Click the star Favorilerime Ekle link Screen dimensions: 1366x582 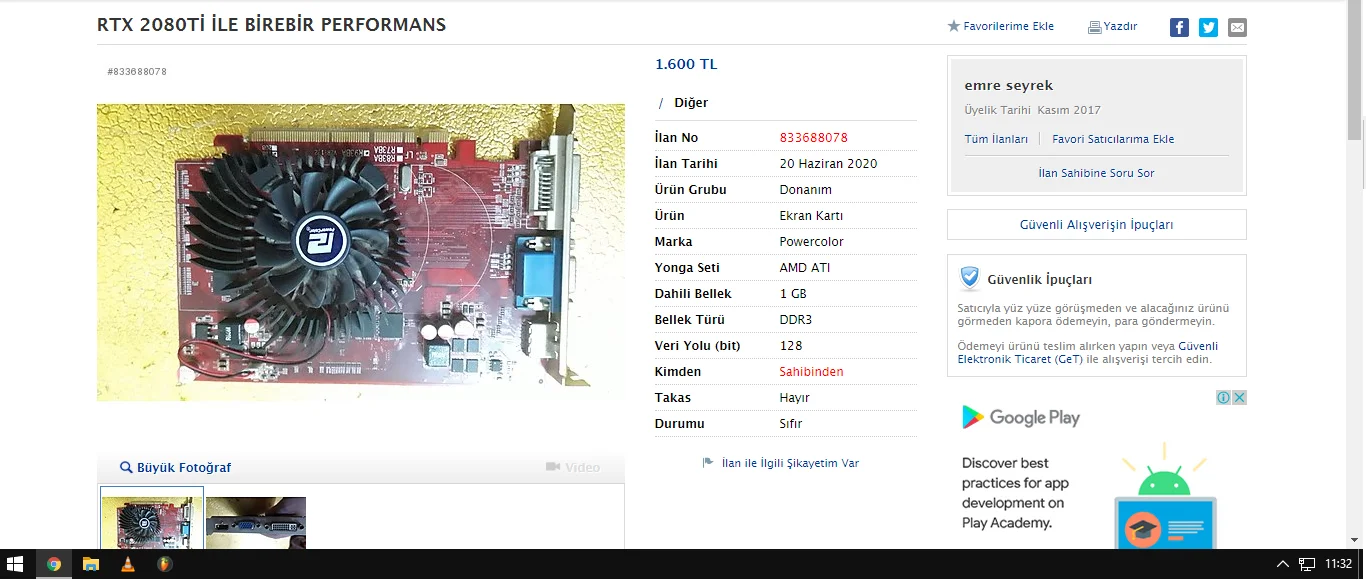point(1000,26)
